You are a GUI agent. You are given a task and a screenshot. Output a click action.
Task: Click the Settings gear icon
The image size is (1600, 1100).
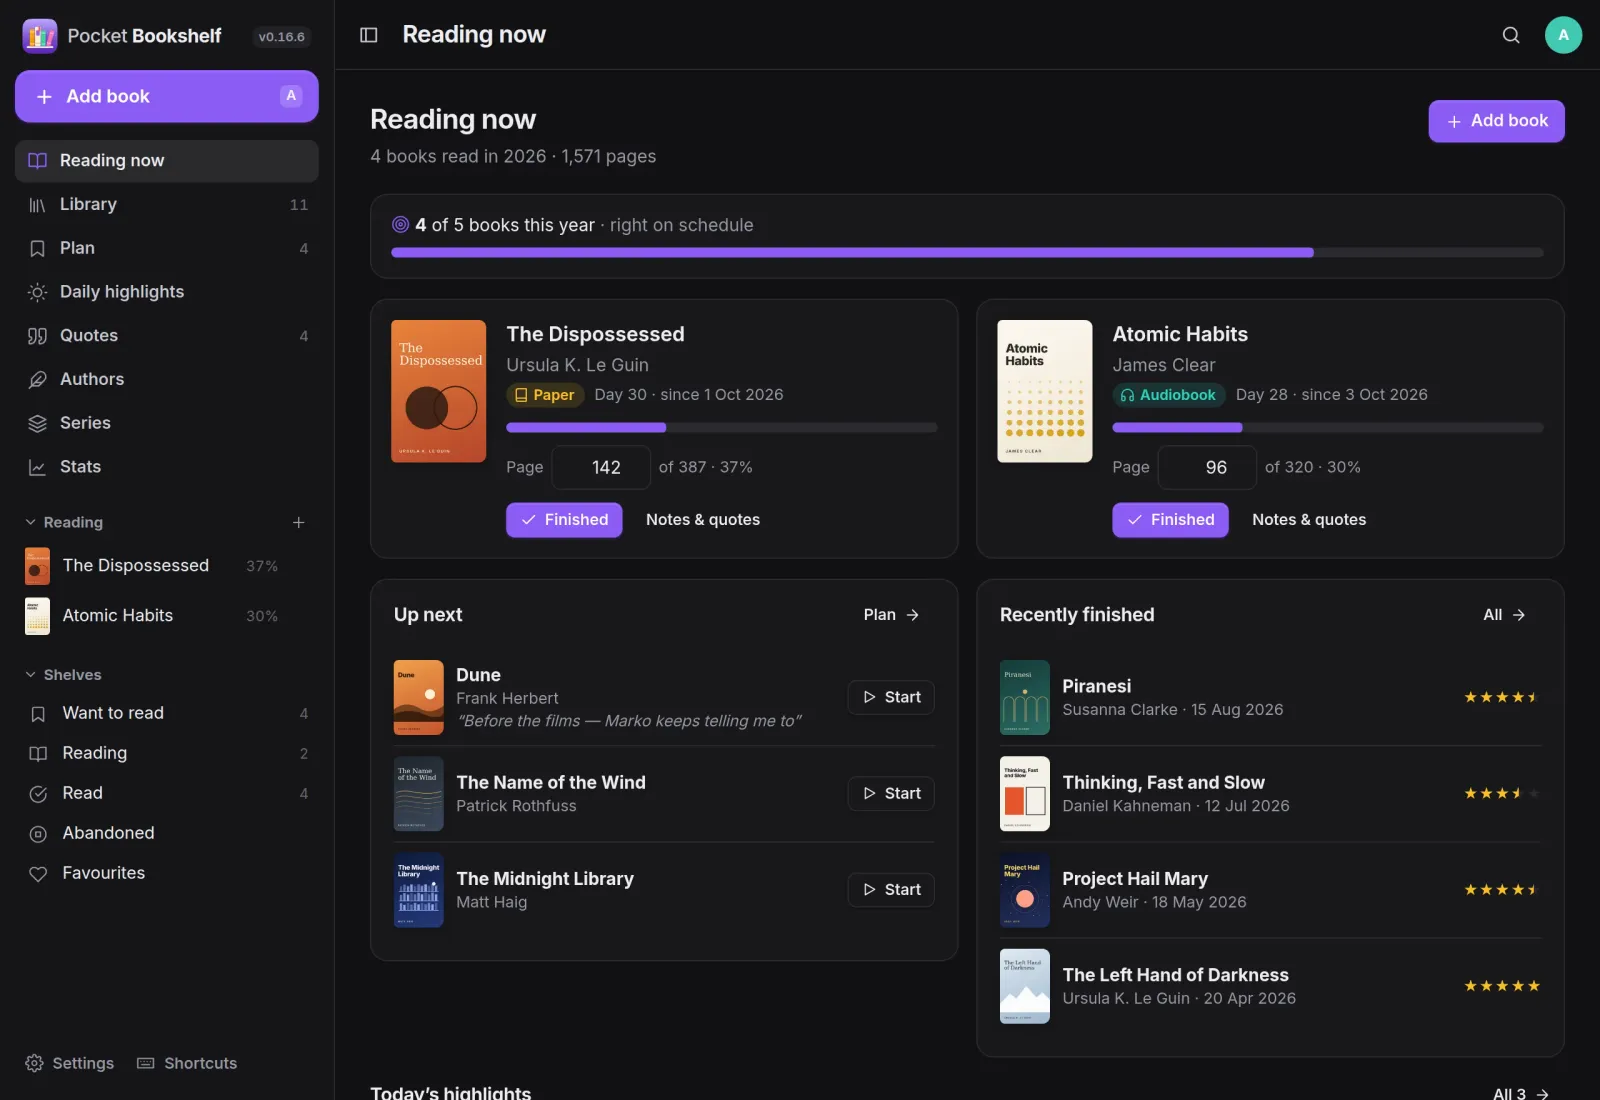(34, 1063)
